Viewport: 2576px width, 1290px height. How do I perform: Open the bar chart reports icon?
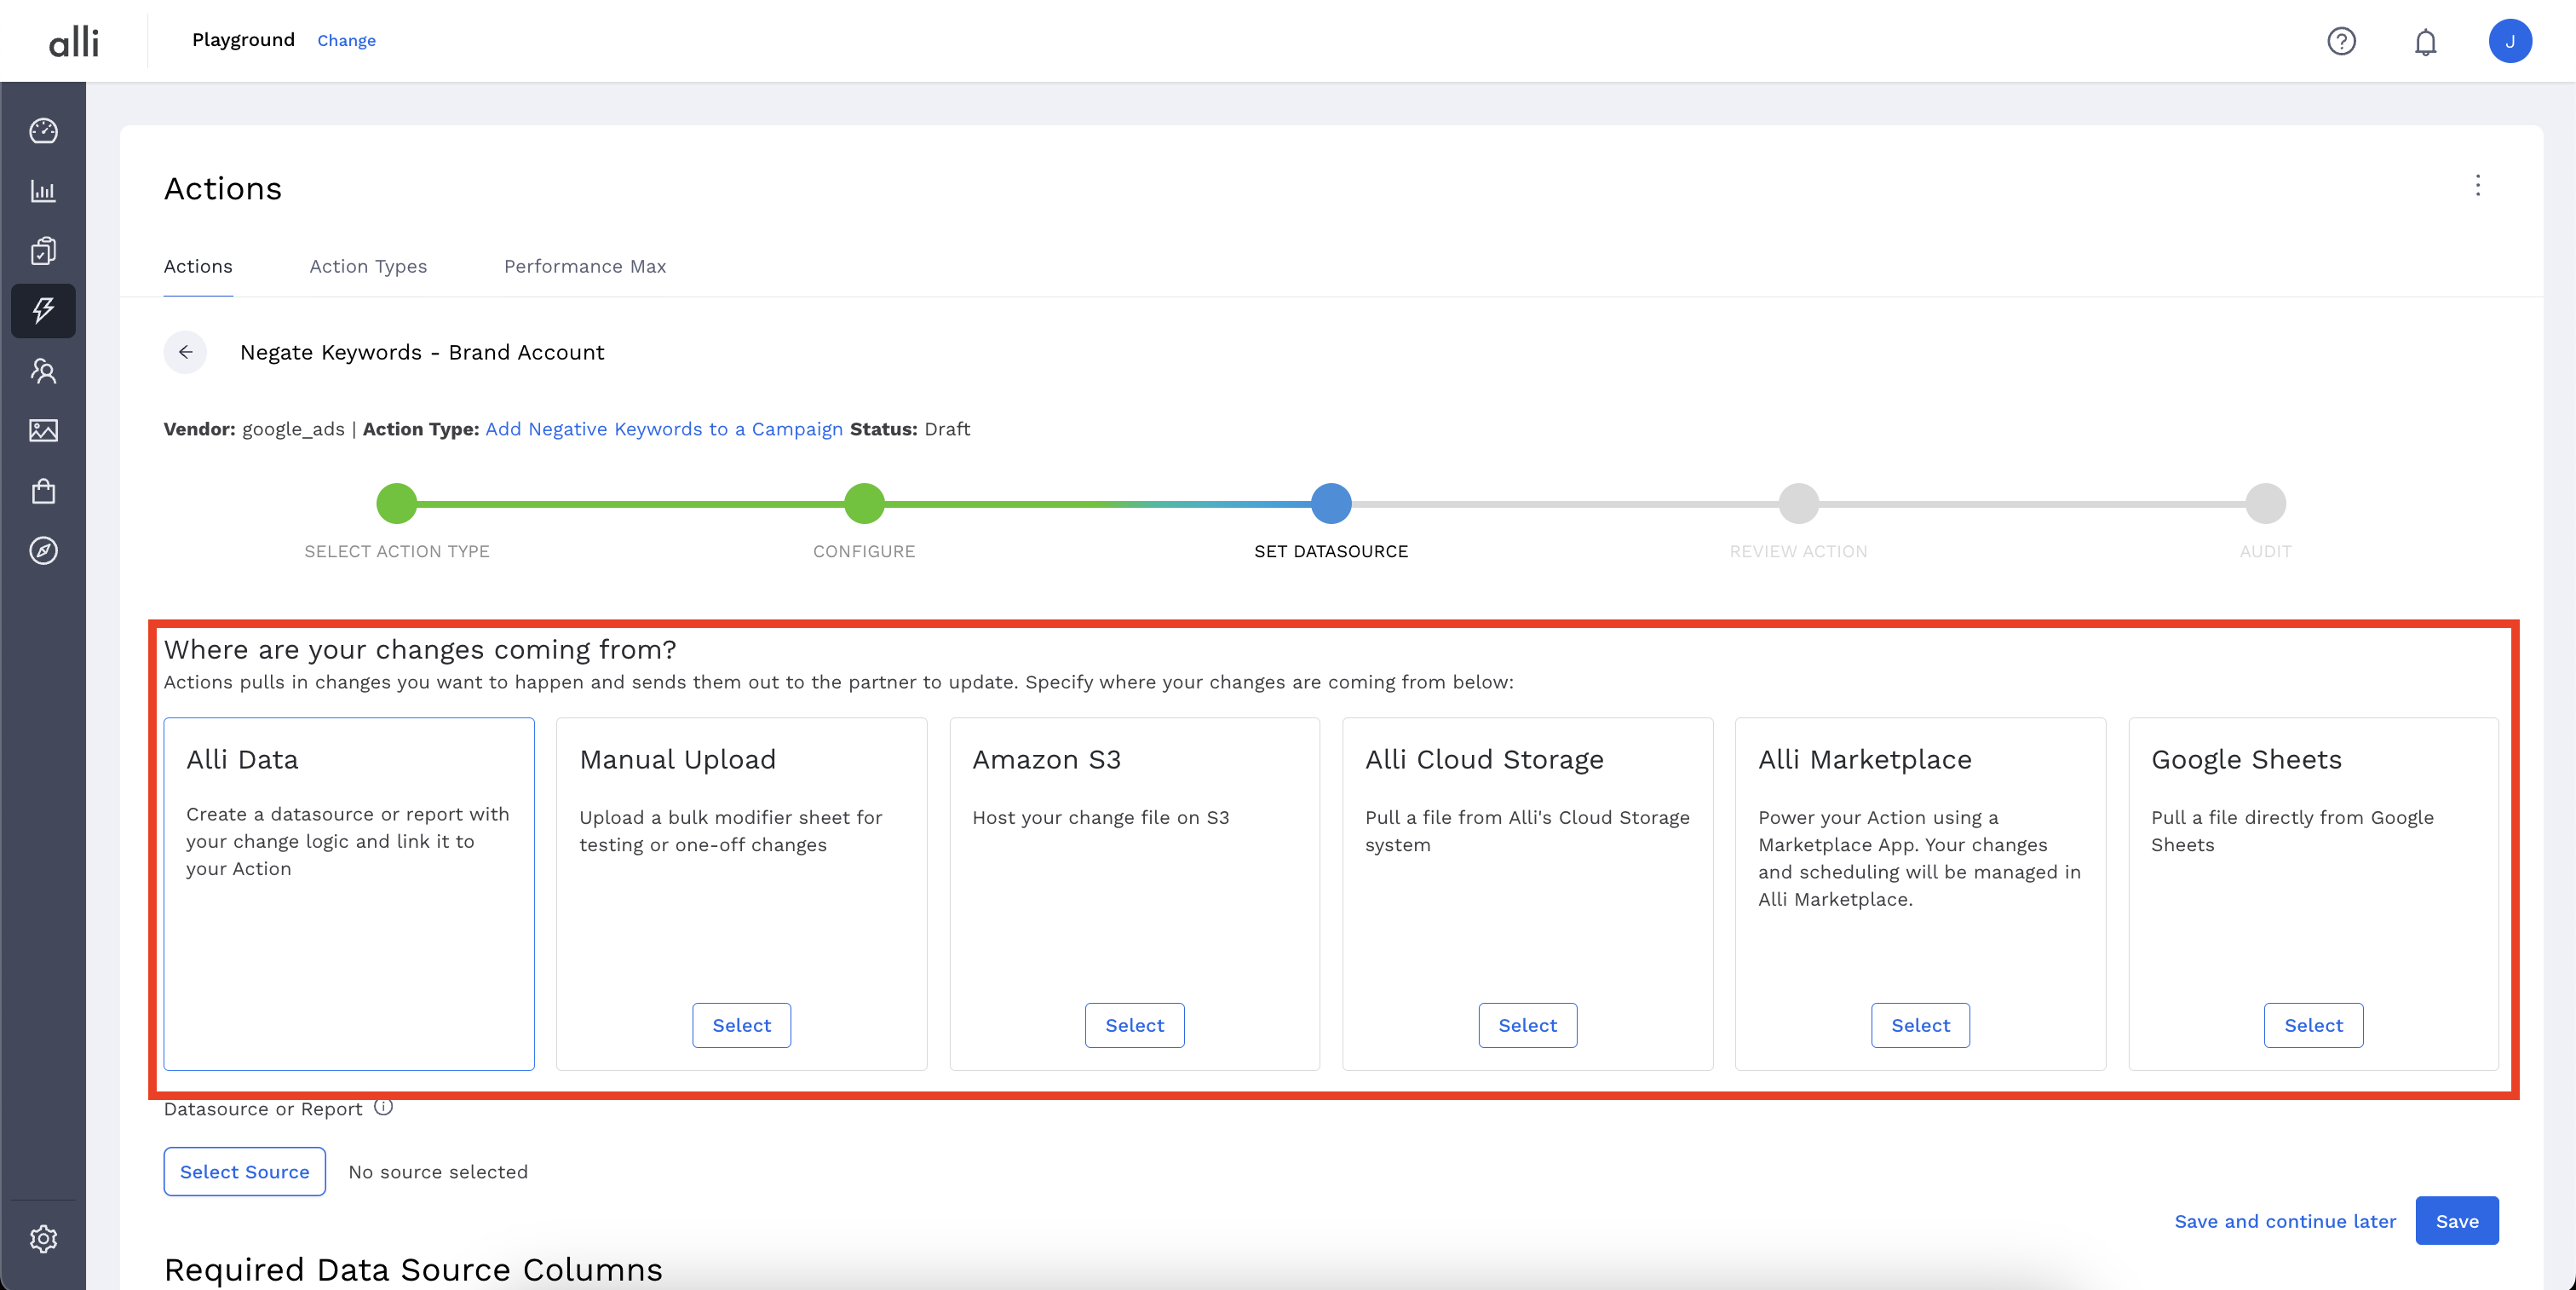pos(43,191)
